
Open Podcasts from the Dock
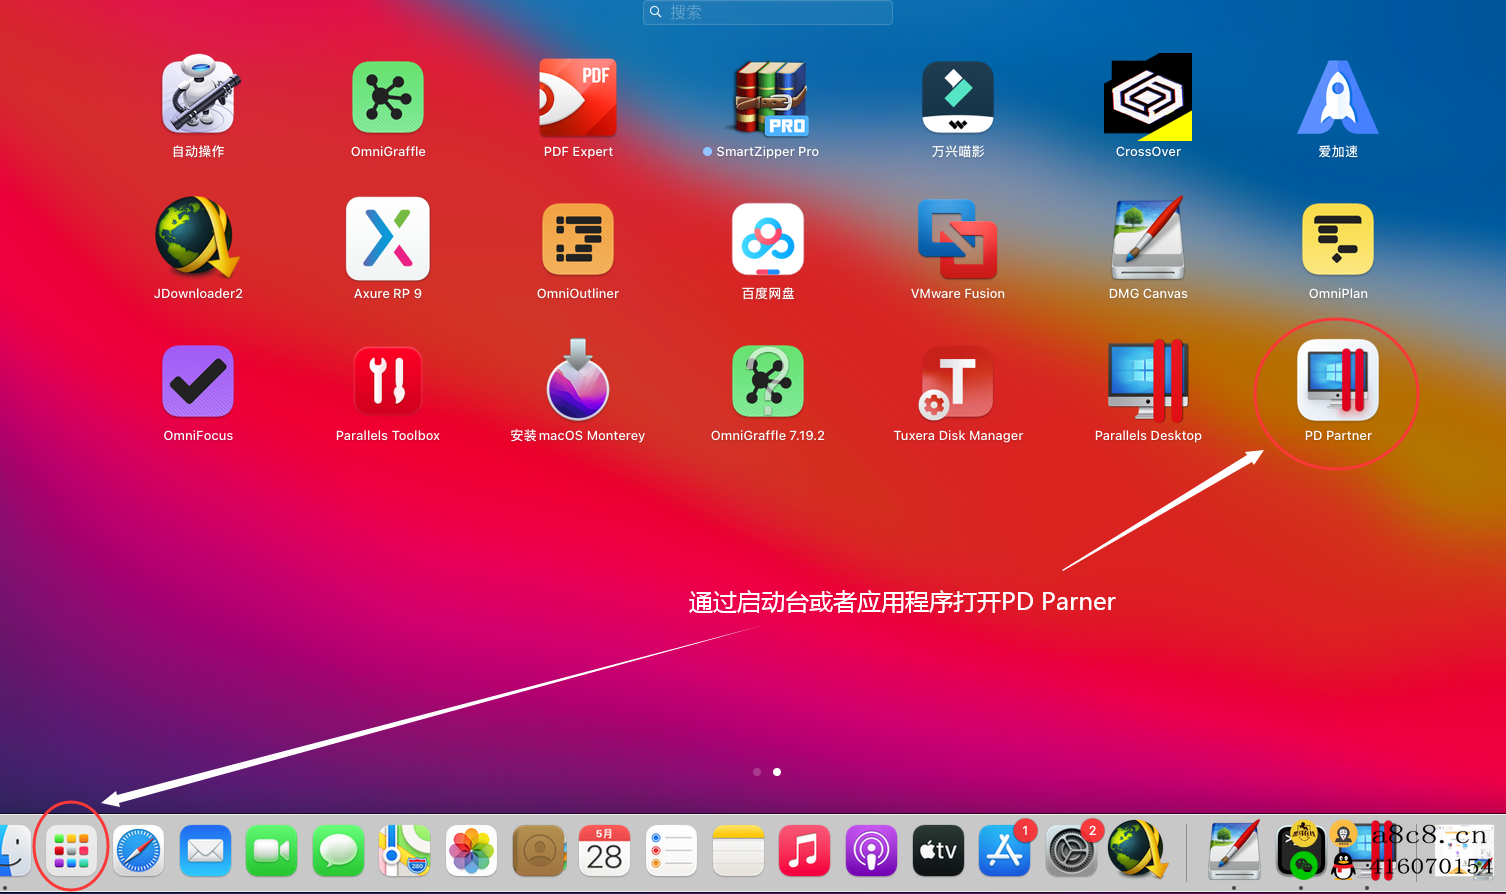(x=871, y=851)
